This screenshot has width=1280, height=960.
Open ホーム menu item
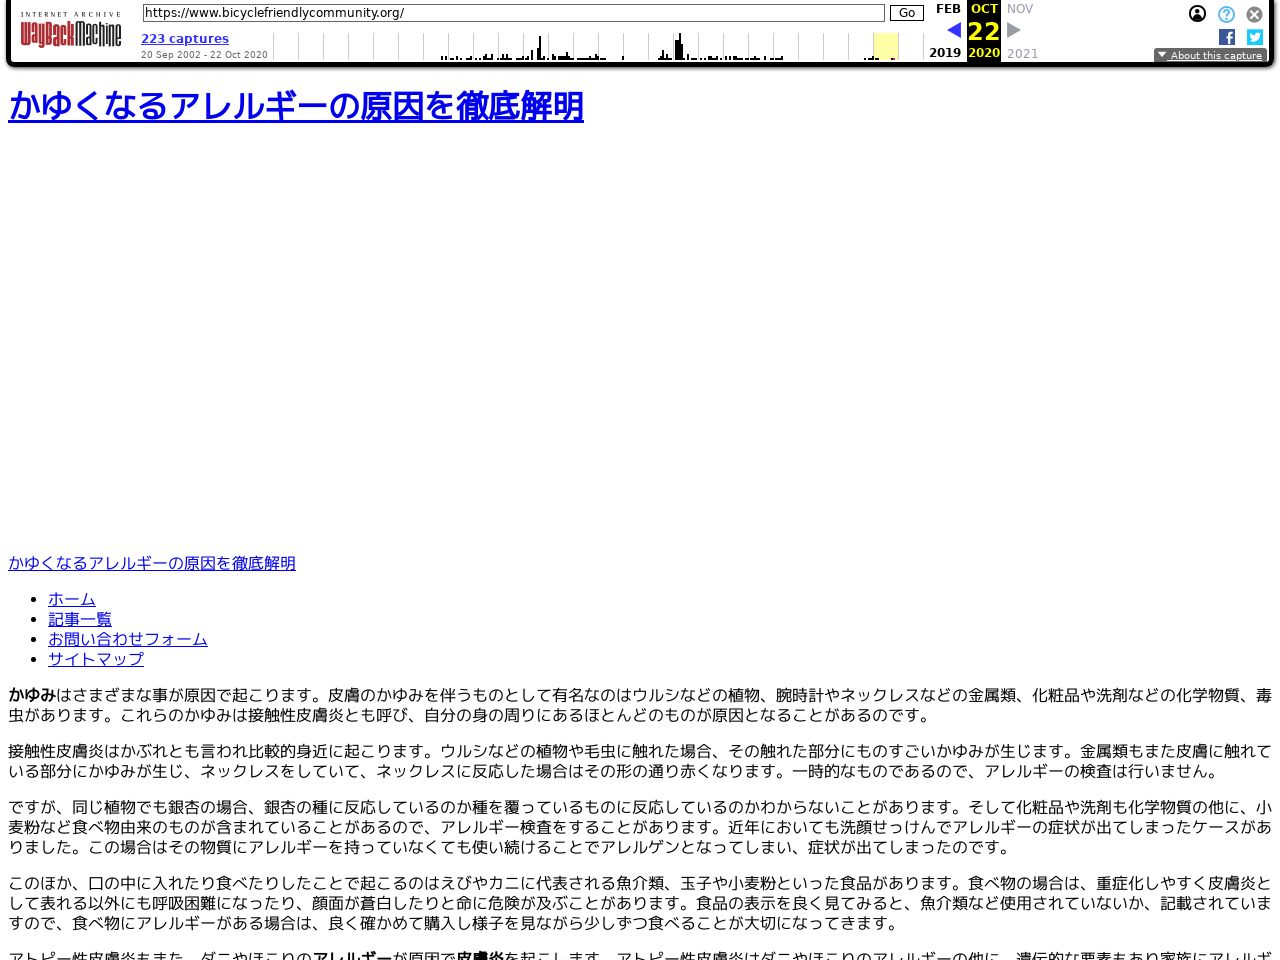click(x=72, y=599)
